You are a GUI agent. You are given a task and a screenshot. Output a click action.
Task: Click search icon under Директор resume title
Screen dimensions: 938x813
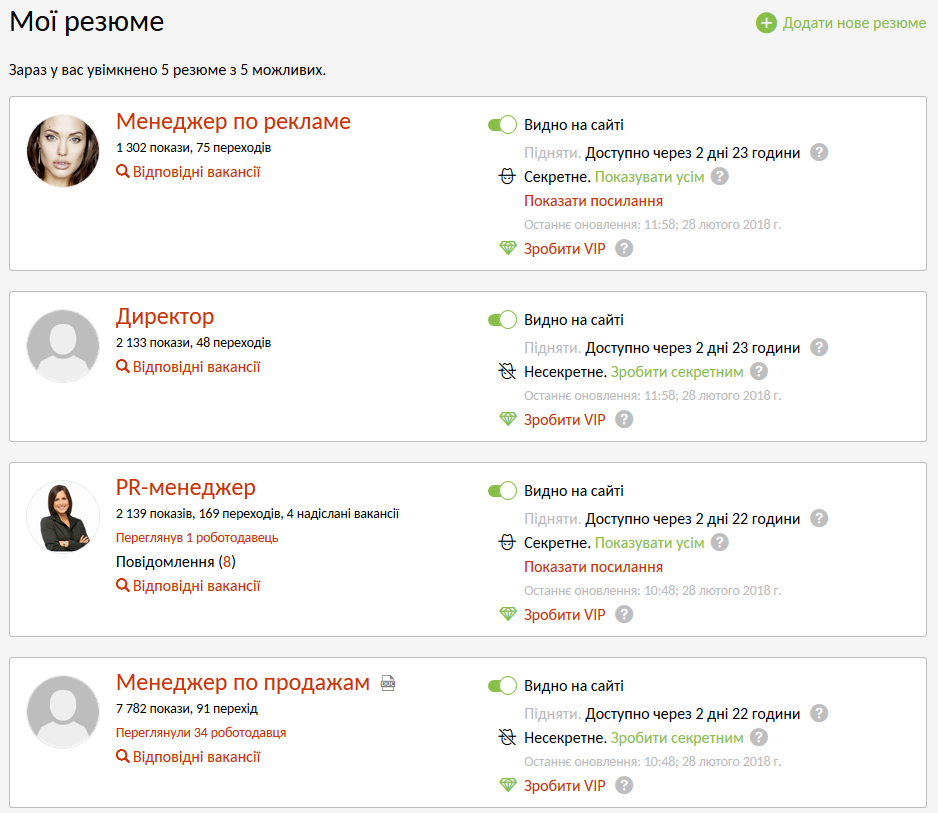click(123, 367)
